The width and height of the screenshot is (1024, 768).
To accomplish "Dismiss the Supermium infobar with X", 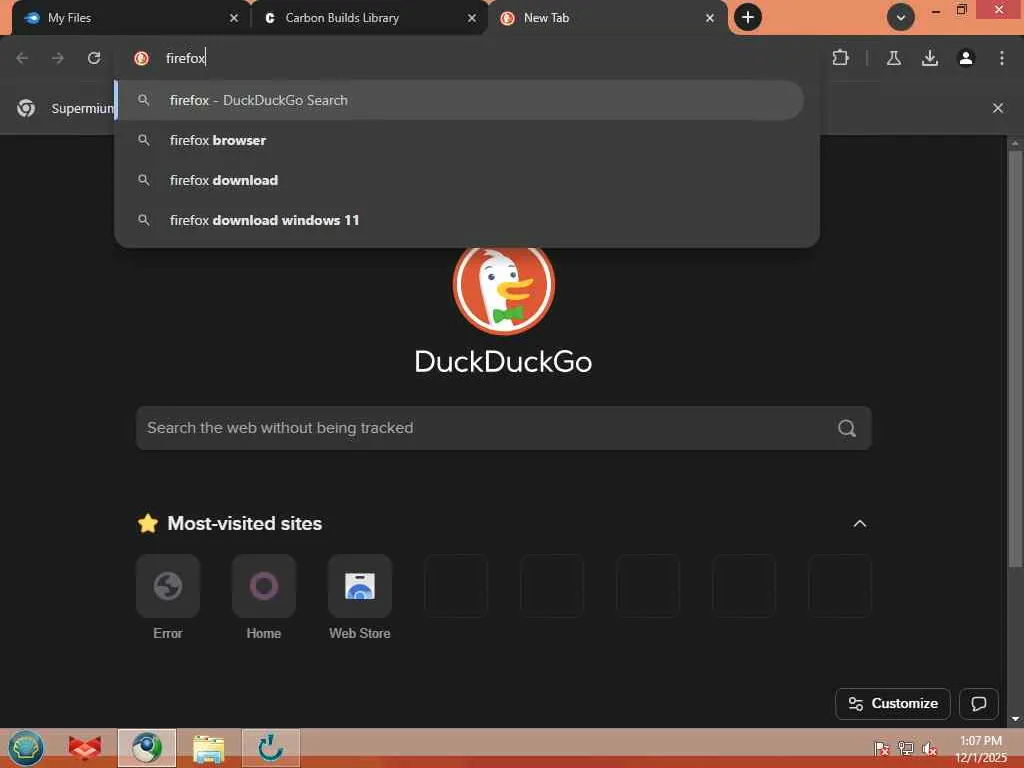I will click(x=998, y=108).
